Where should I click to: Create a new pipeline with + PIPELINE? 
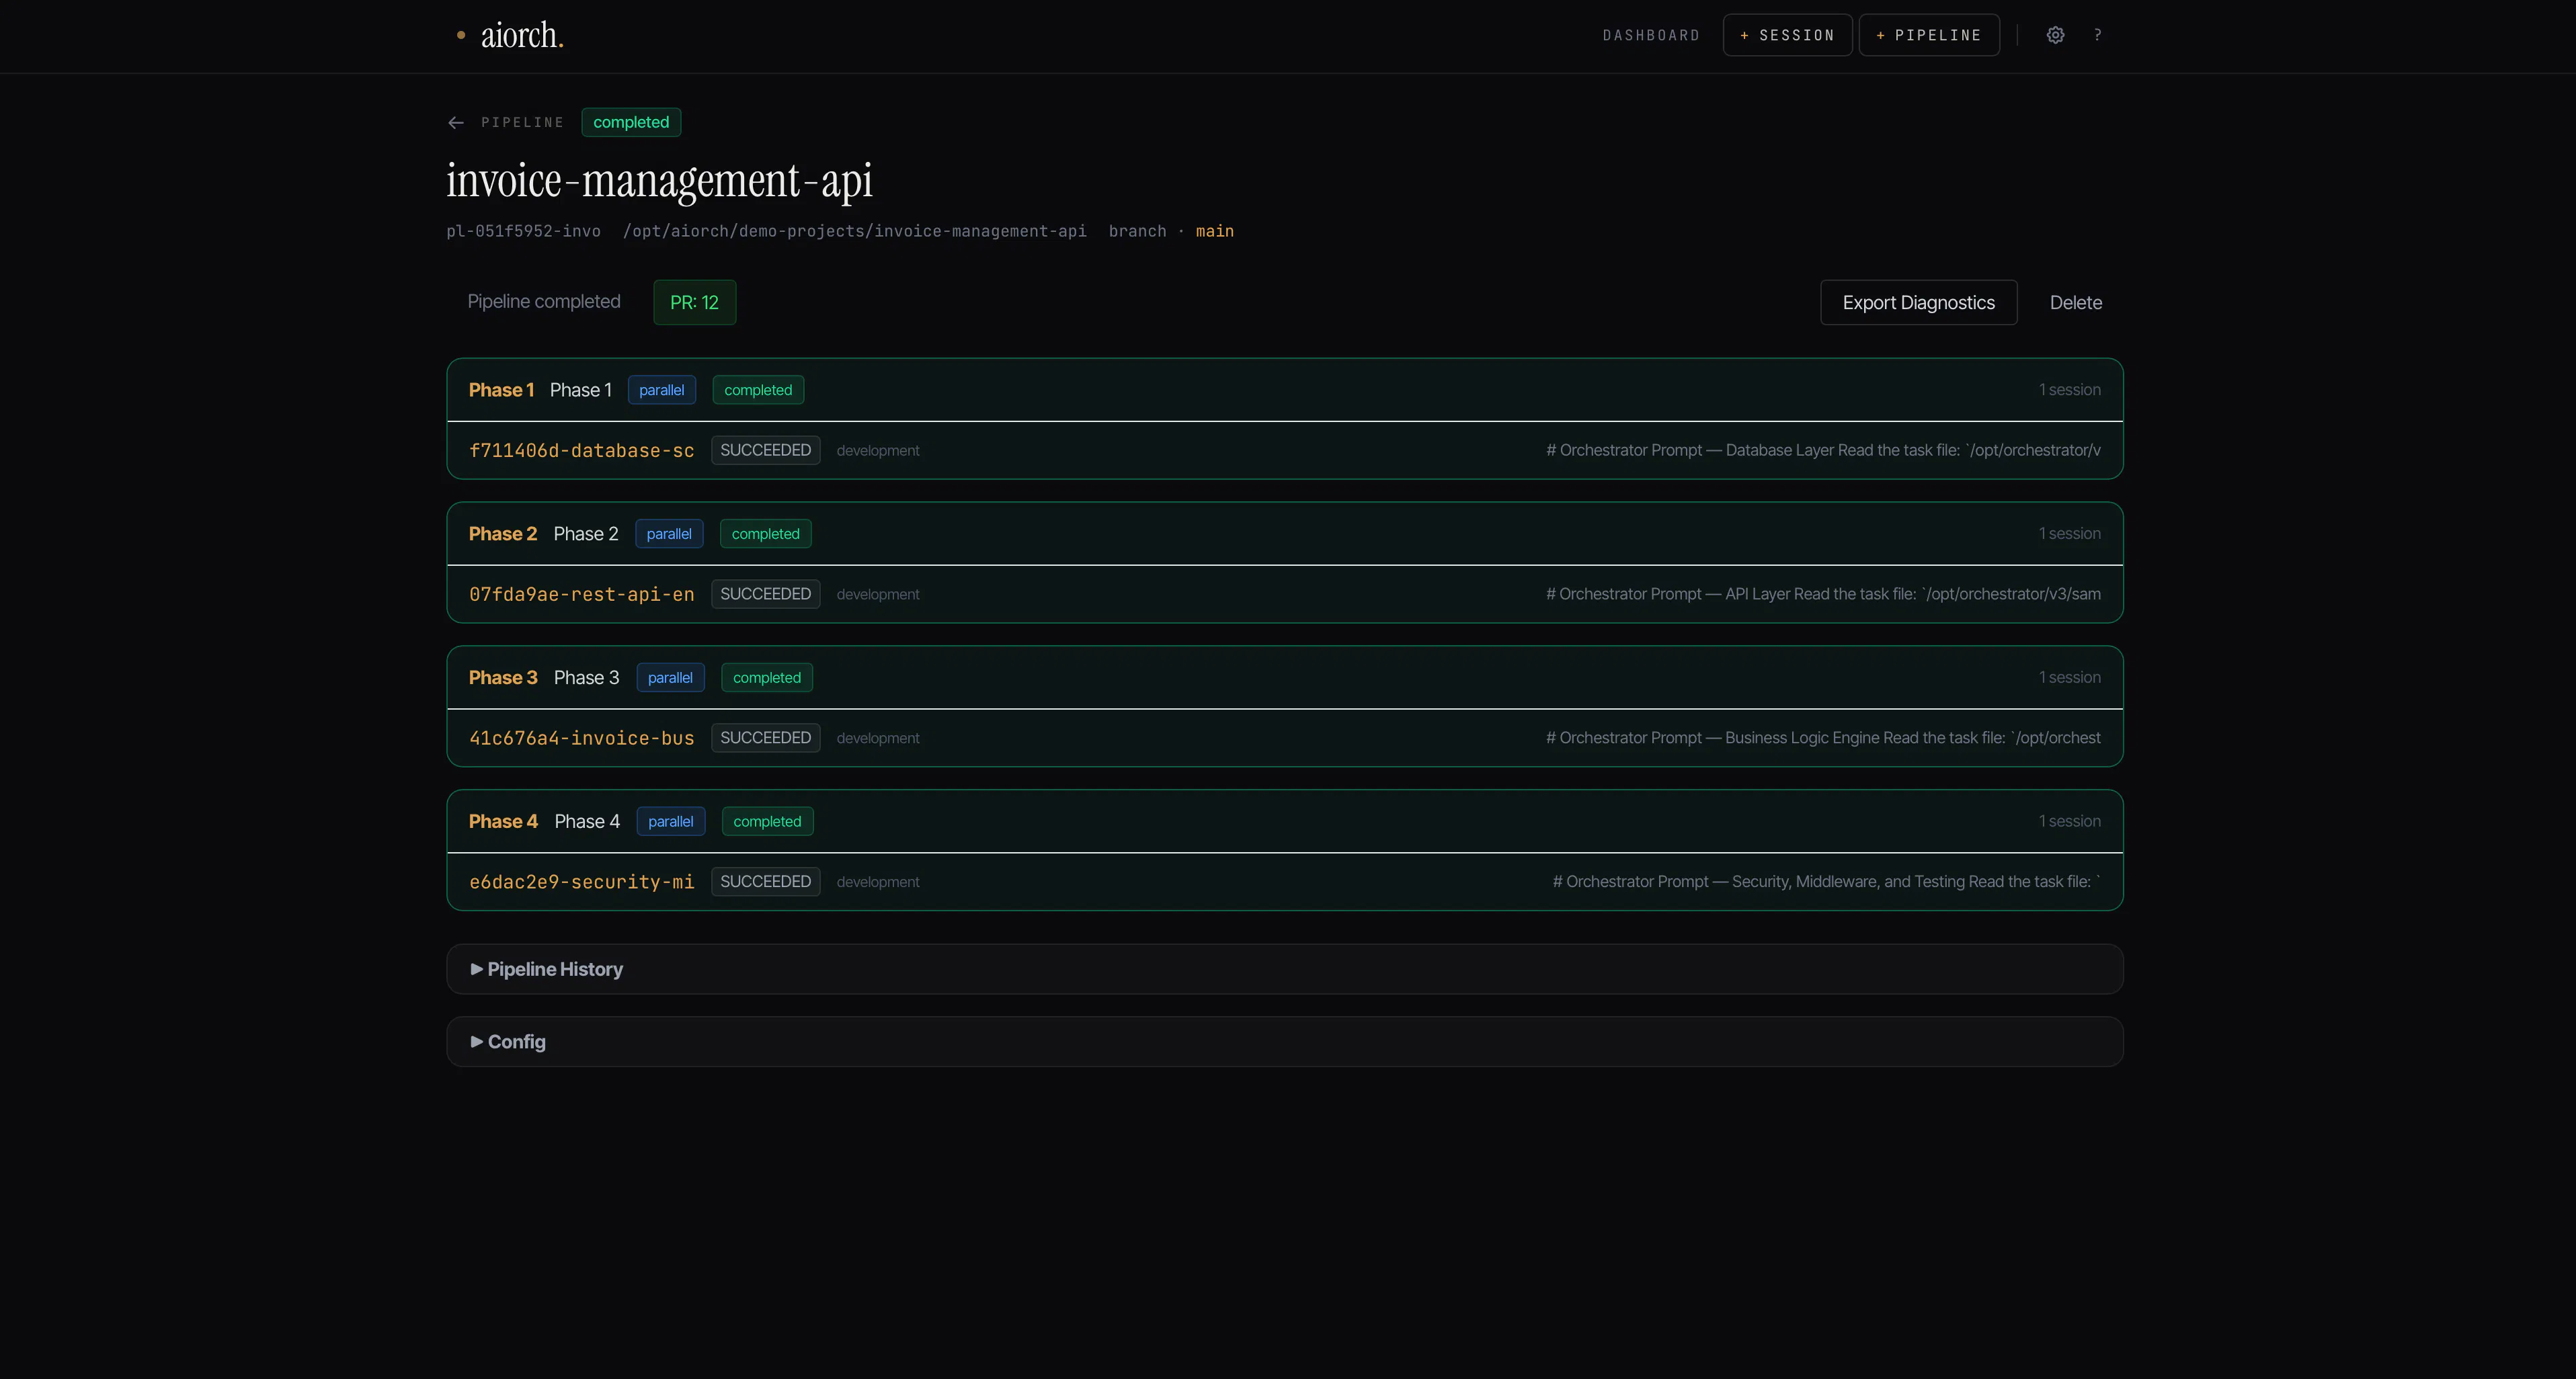click(1929, 35)
